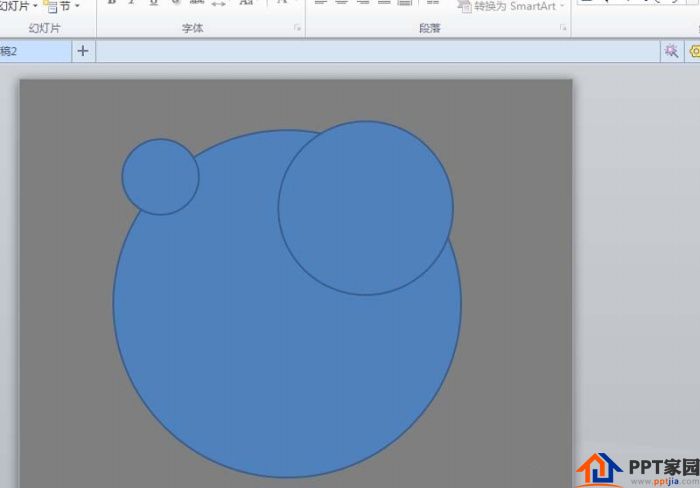The image size is (700, 488).
Task: Click the 字体 group label
Action: 193,28
